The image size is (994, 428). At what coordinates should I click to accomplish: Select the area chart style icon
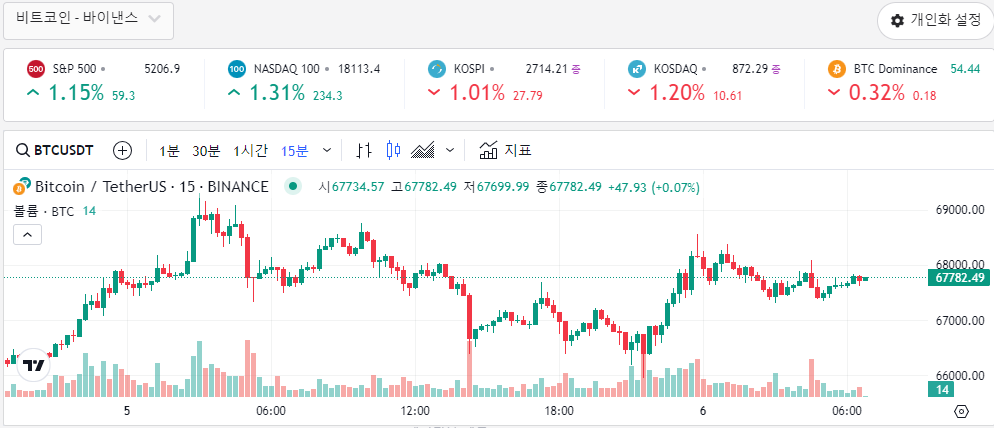tap(423, 151)
